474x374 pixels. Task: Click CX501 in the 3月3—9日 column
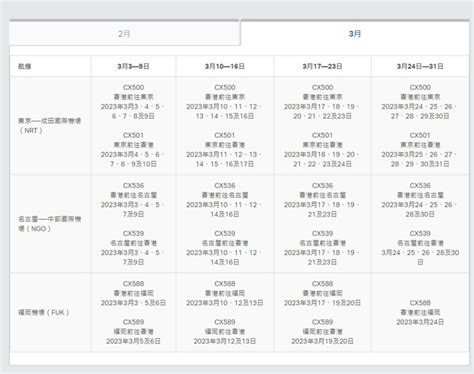[x=133, y=135]
